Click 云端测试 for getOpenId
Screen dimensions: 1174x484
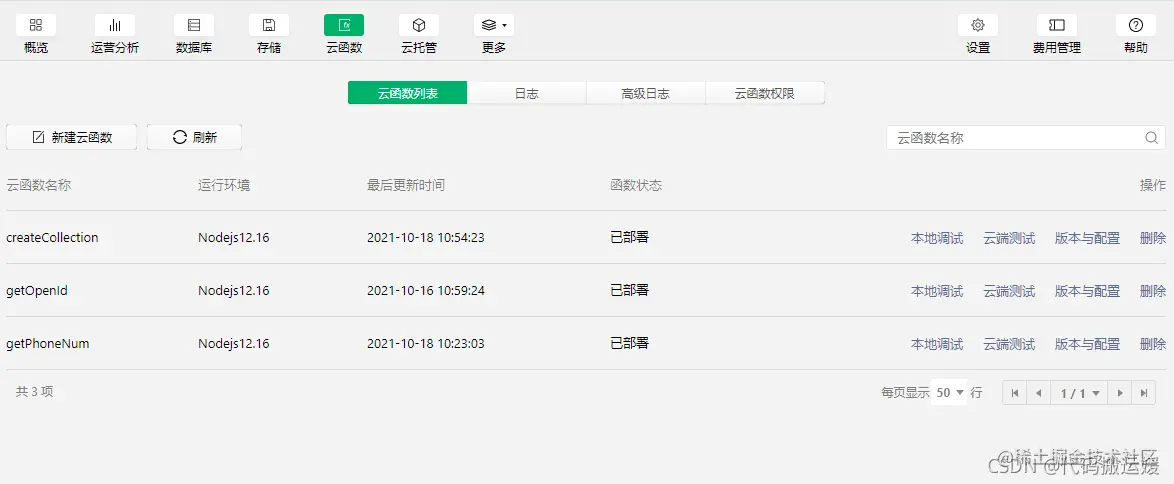coord(1009,291)
